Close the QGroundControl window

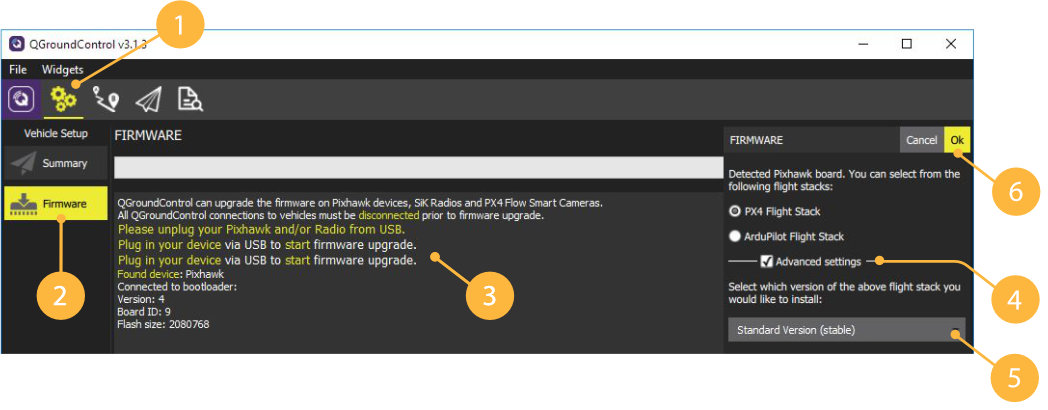click(x=950, y=44)
